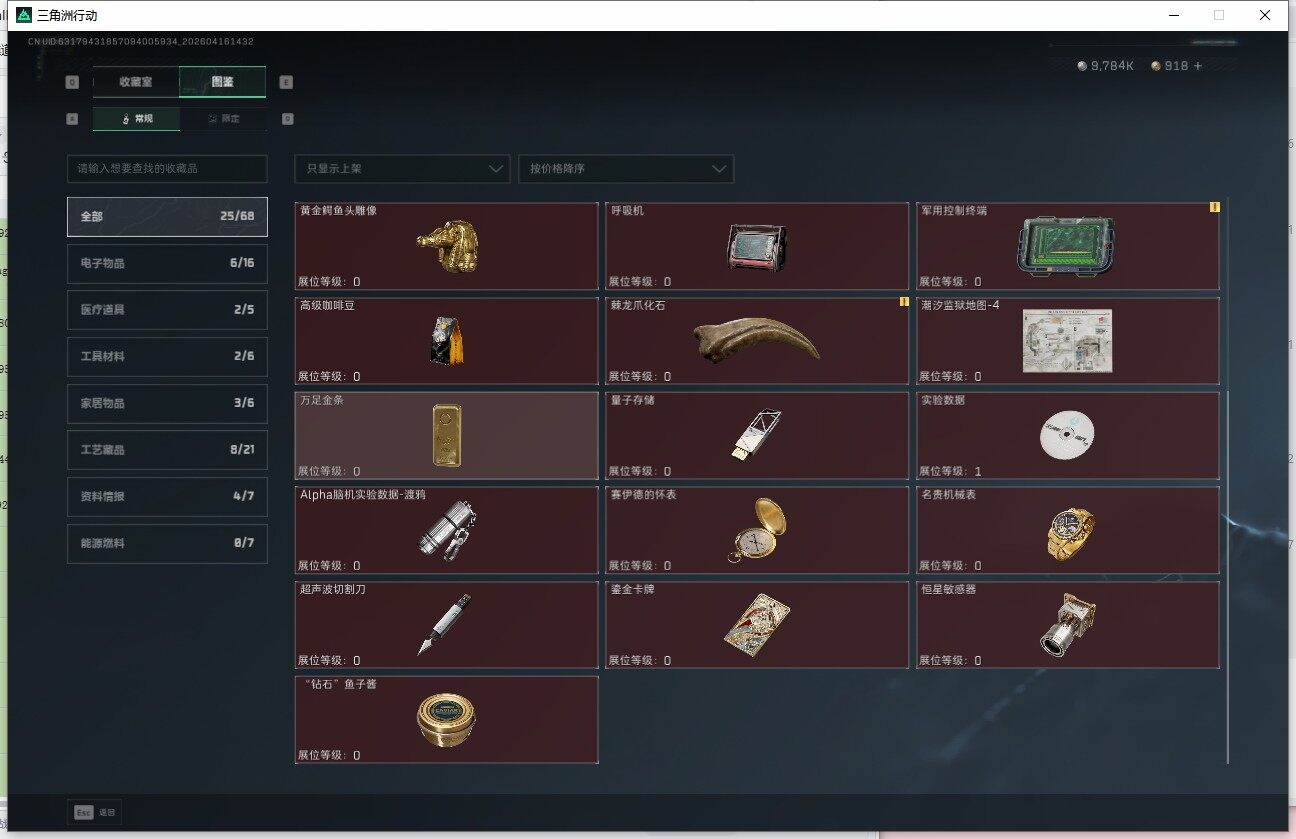Select the 恒星敏感器 sensor icon
The width and height of the screenshot is (1296, 839).
click(1067, 625)
